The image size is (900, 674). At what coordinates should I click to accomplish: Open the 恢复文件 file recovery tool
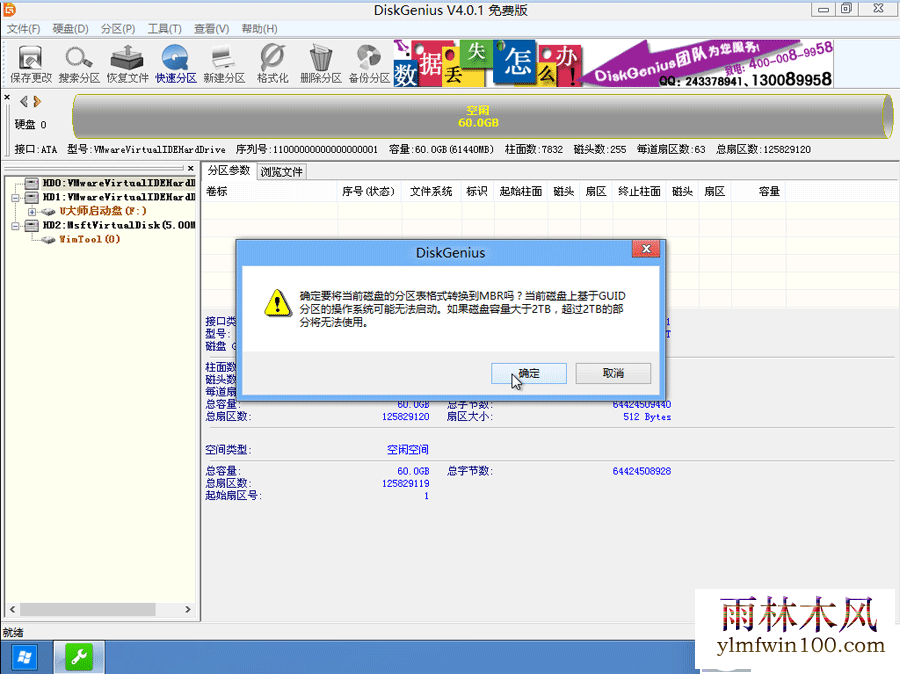[x=127, y=64]
